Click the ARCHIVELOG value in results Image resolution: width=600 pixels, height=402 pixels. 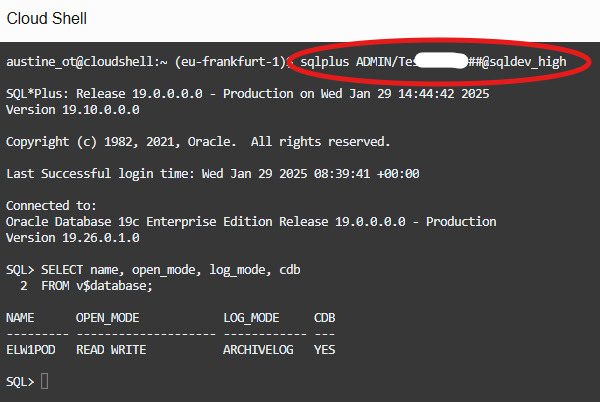pos(258,350)
